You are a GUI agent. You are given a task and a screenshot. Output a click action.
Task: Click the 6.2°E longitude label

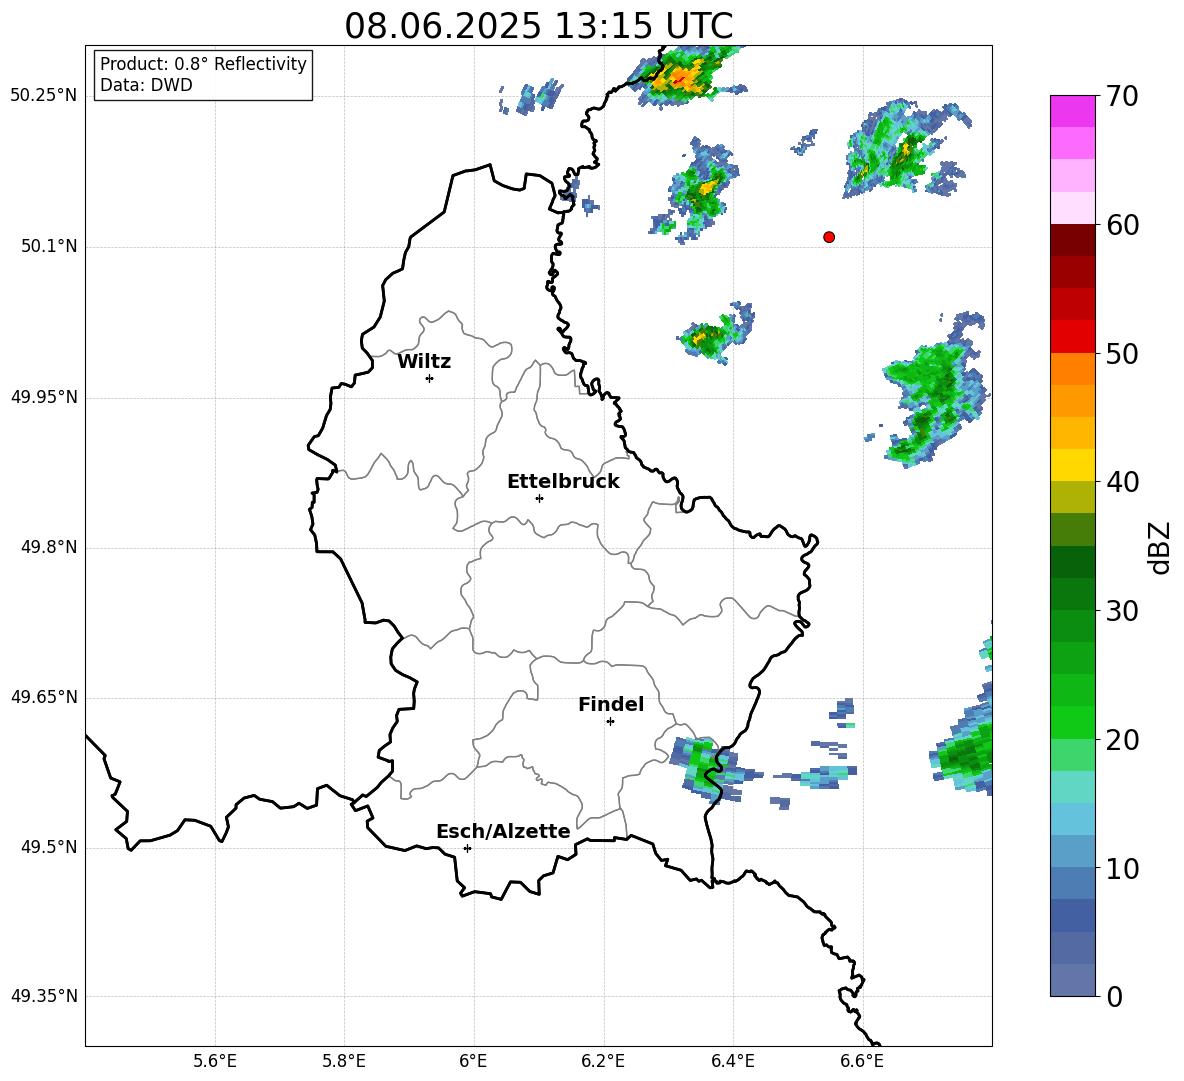(603, 1061)
